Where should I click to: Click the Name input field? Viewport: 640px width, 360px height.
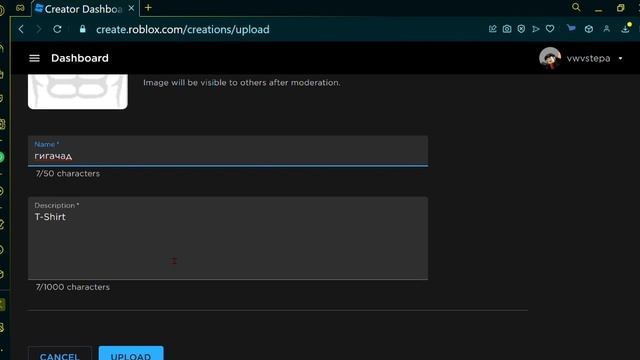[228, 151]
